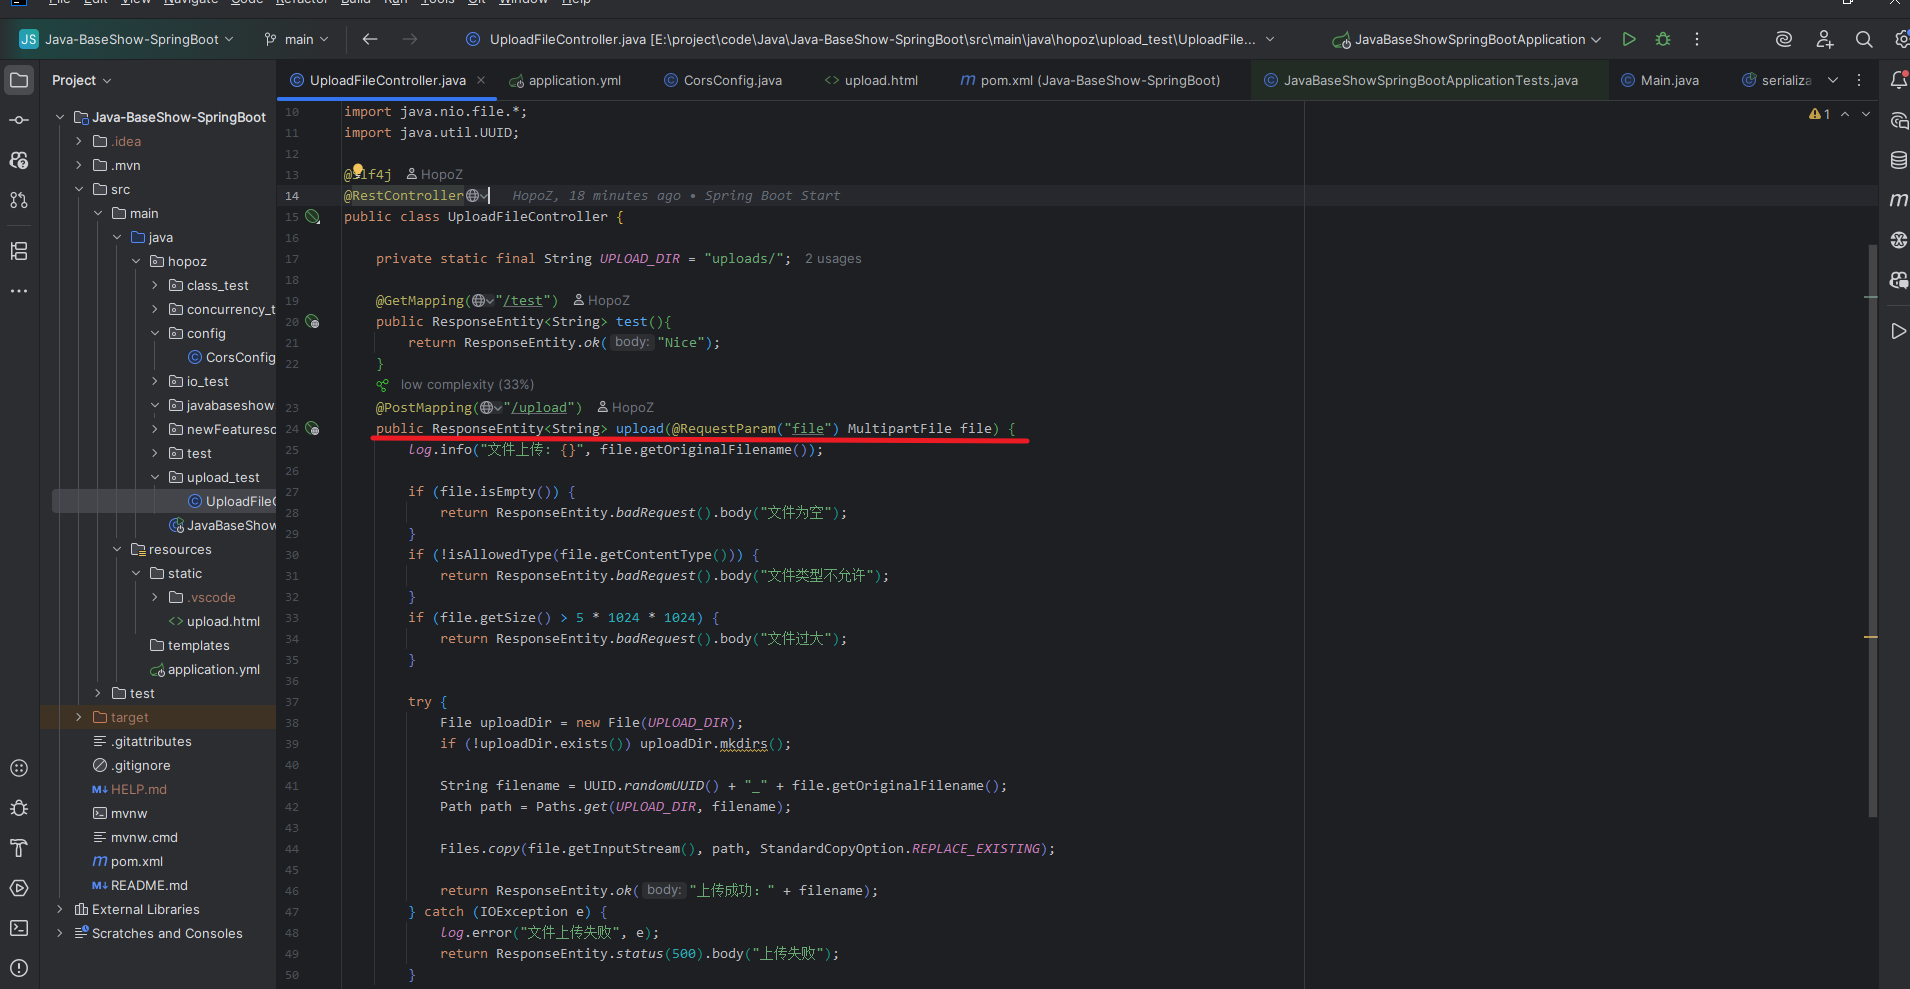Open the Debug tool window icon
Screen dimensions: 1910x989
pyautogui.click(x=19, y=808)
